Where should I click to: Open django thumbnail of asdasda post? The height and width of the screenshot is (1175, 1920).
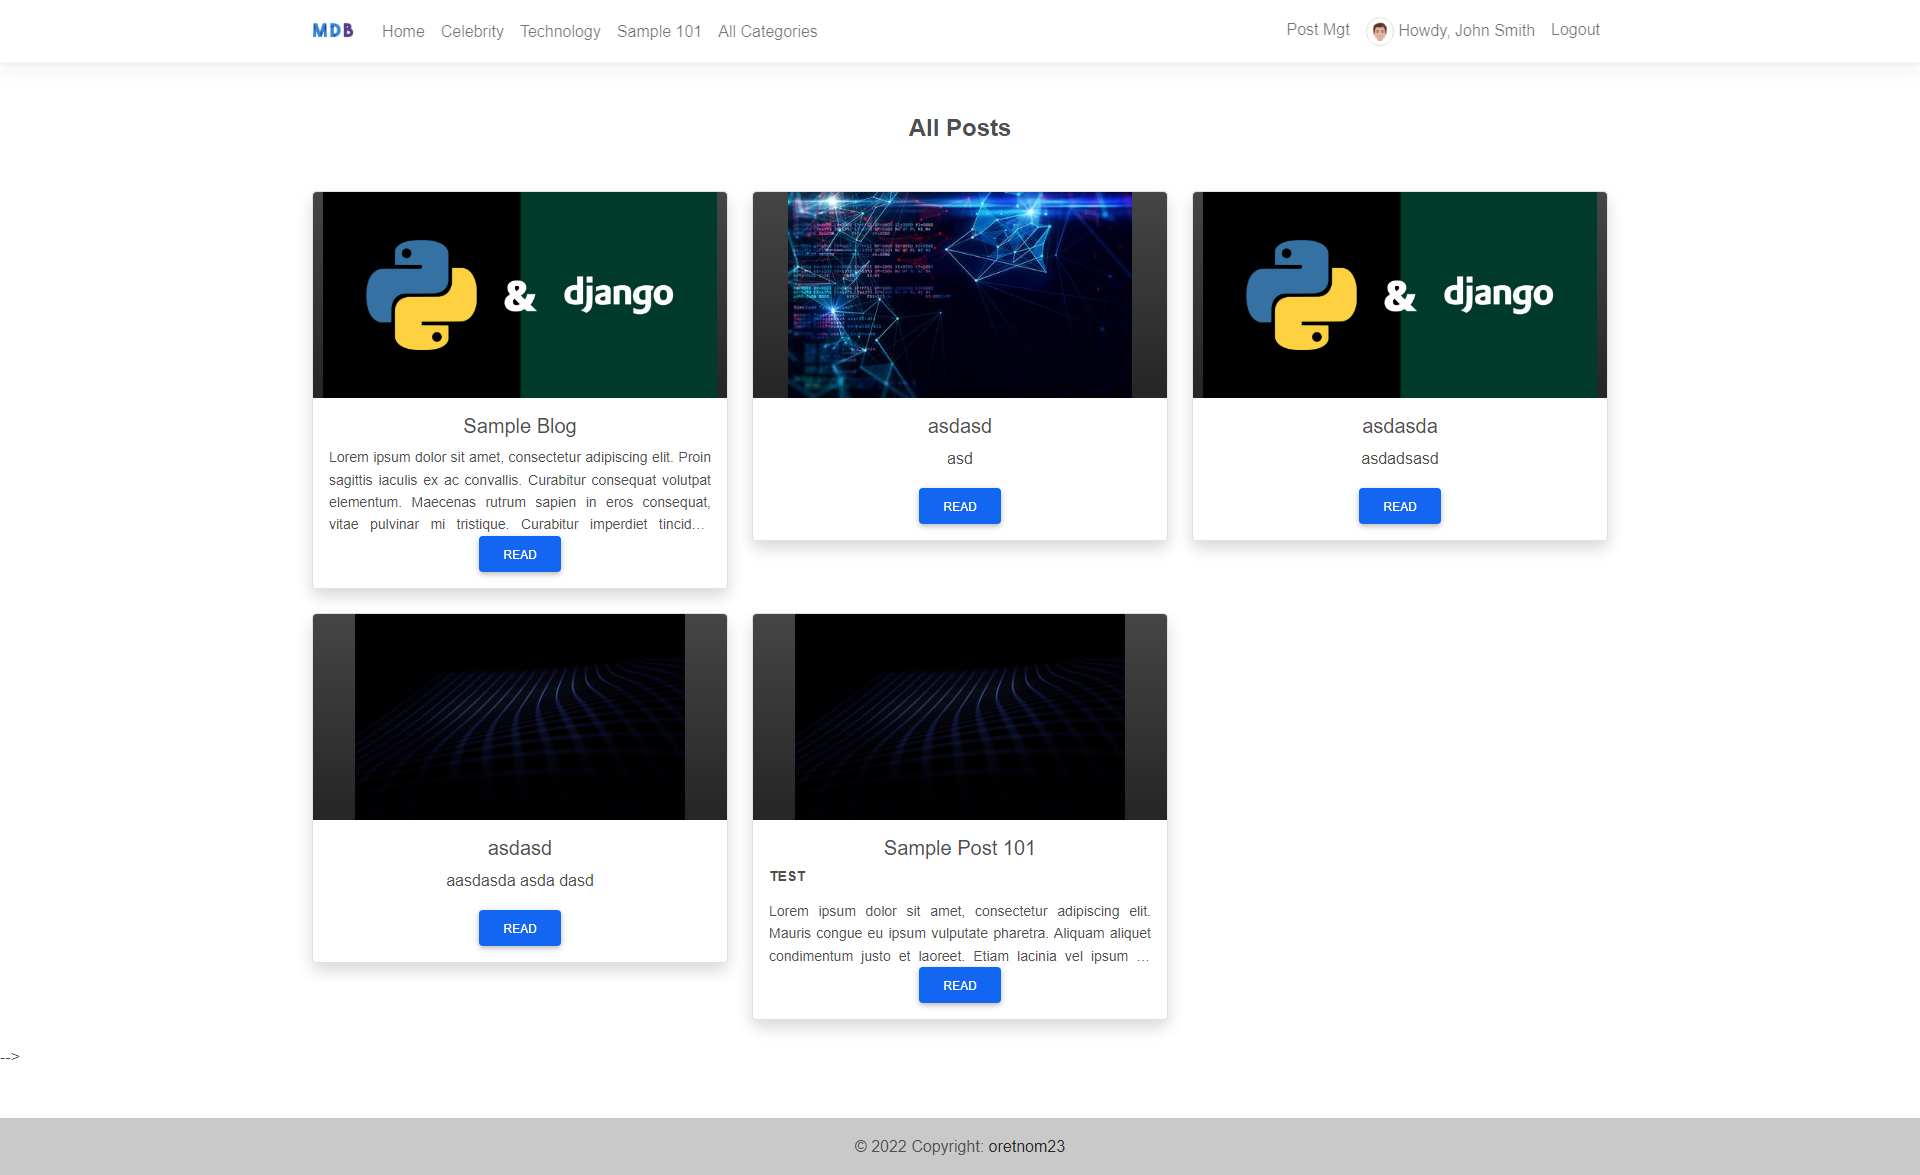[x=1400, y=295]
